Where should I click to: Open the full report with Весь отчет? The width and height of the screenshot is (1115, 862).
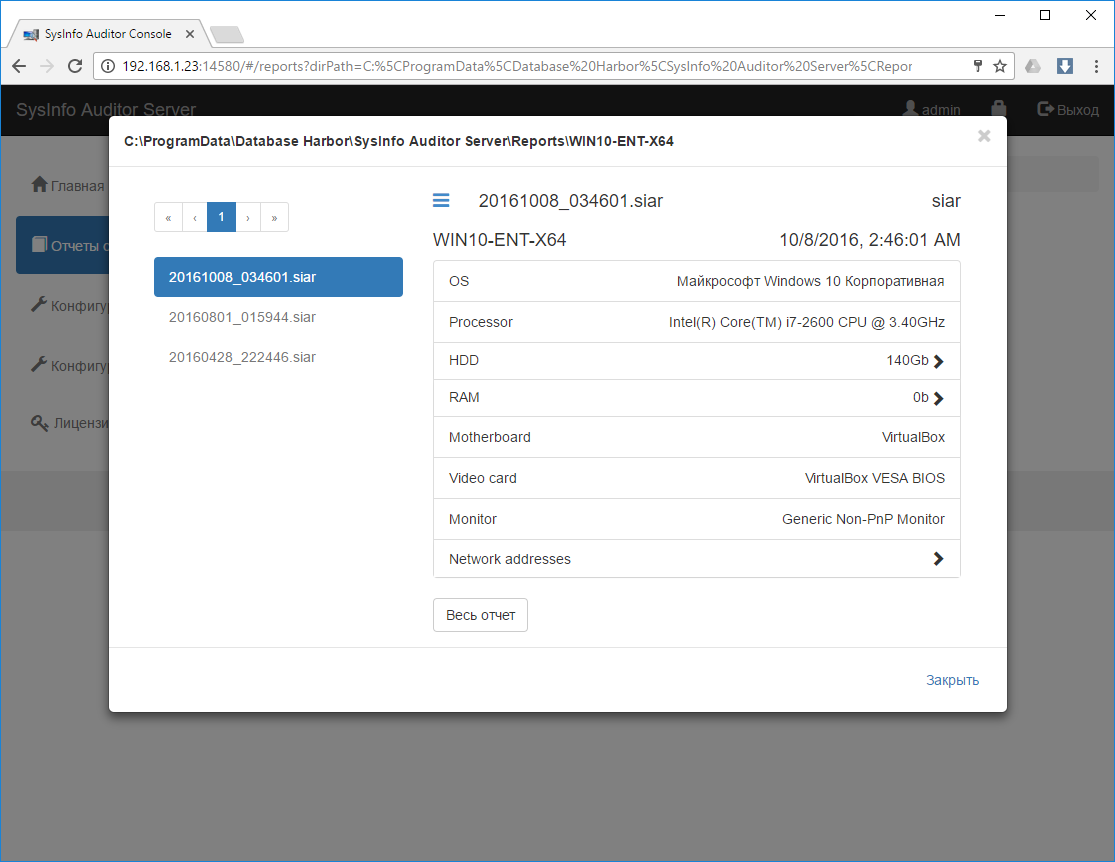[x=481, y=615]
